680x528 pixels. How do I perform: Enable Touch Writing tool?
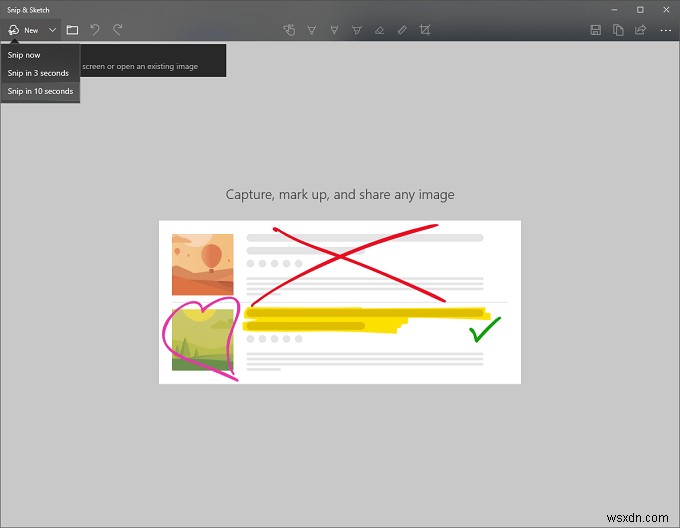(x=289, y=30)
